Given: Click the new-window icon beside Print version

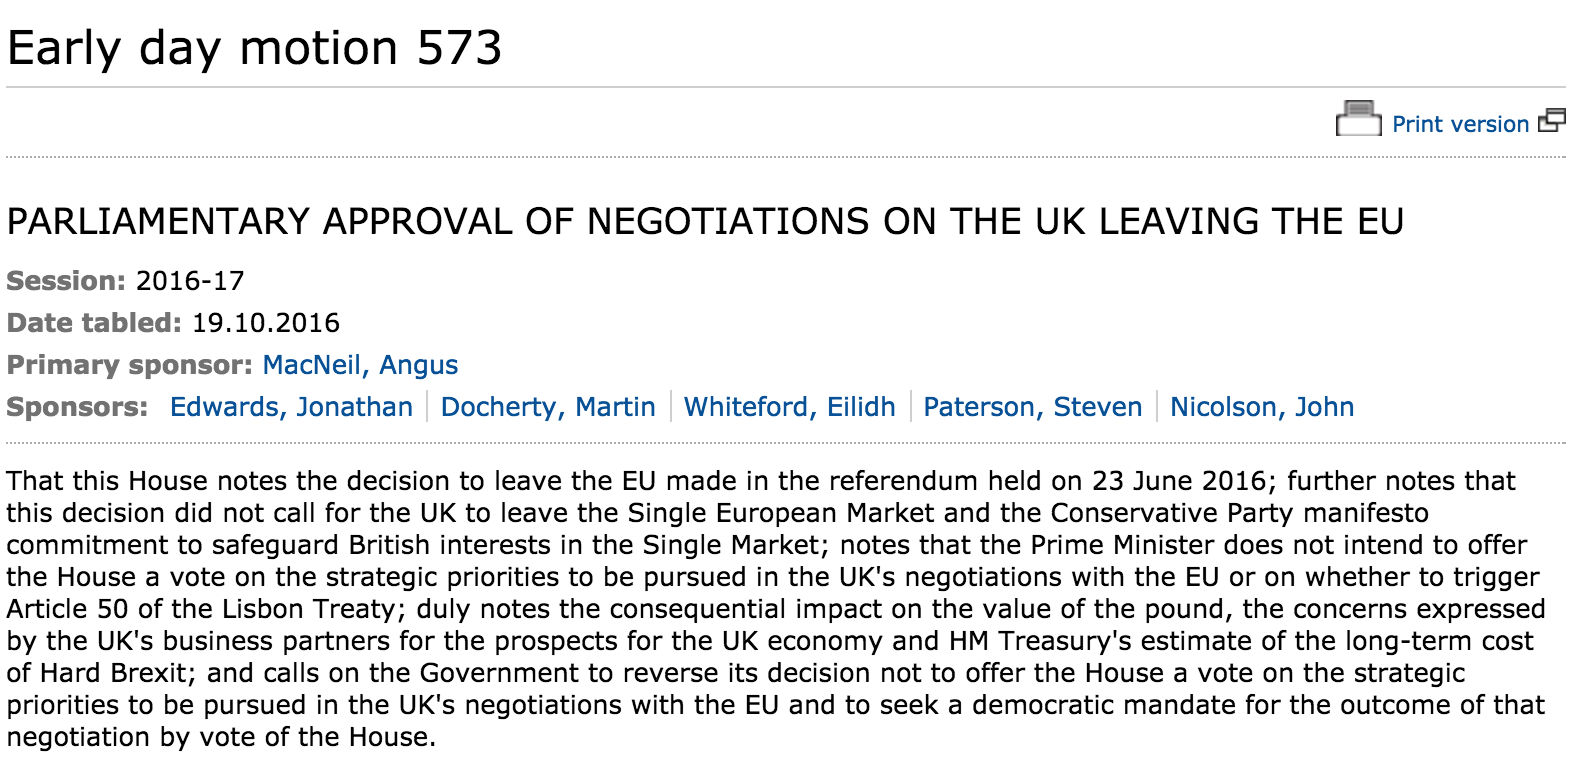Looking at the screenshot, I should click(x=1552, y=121).
